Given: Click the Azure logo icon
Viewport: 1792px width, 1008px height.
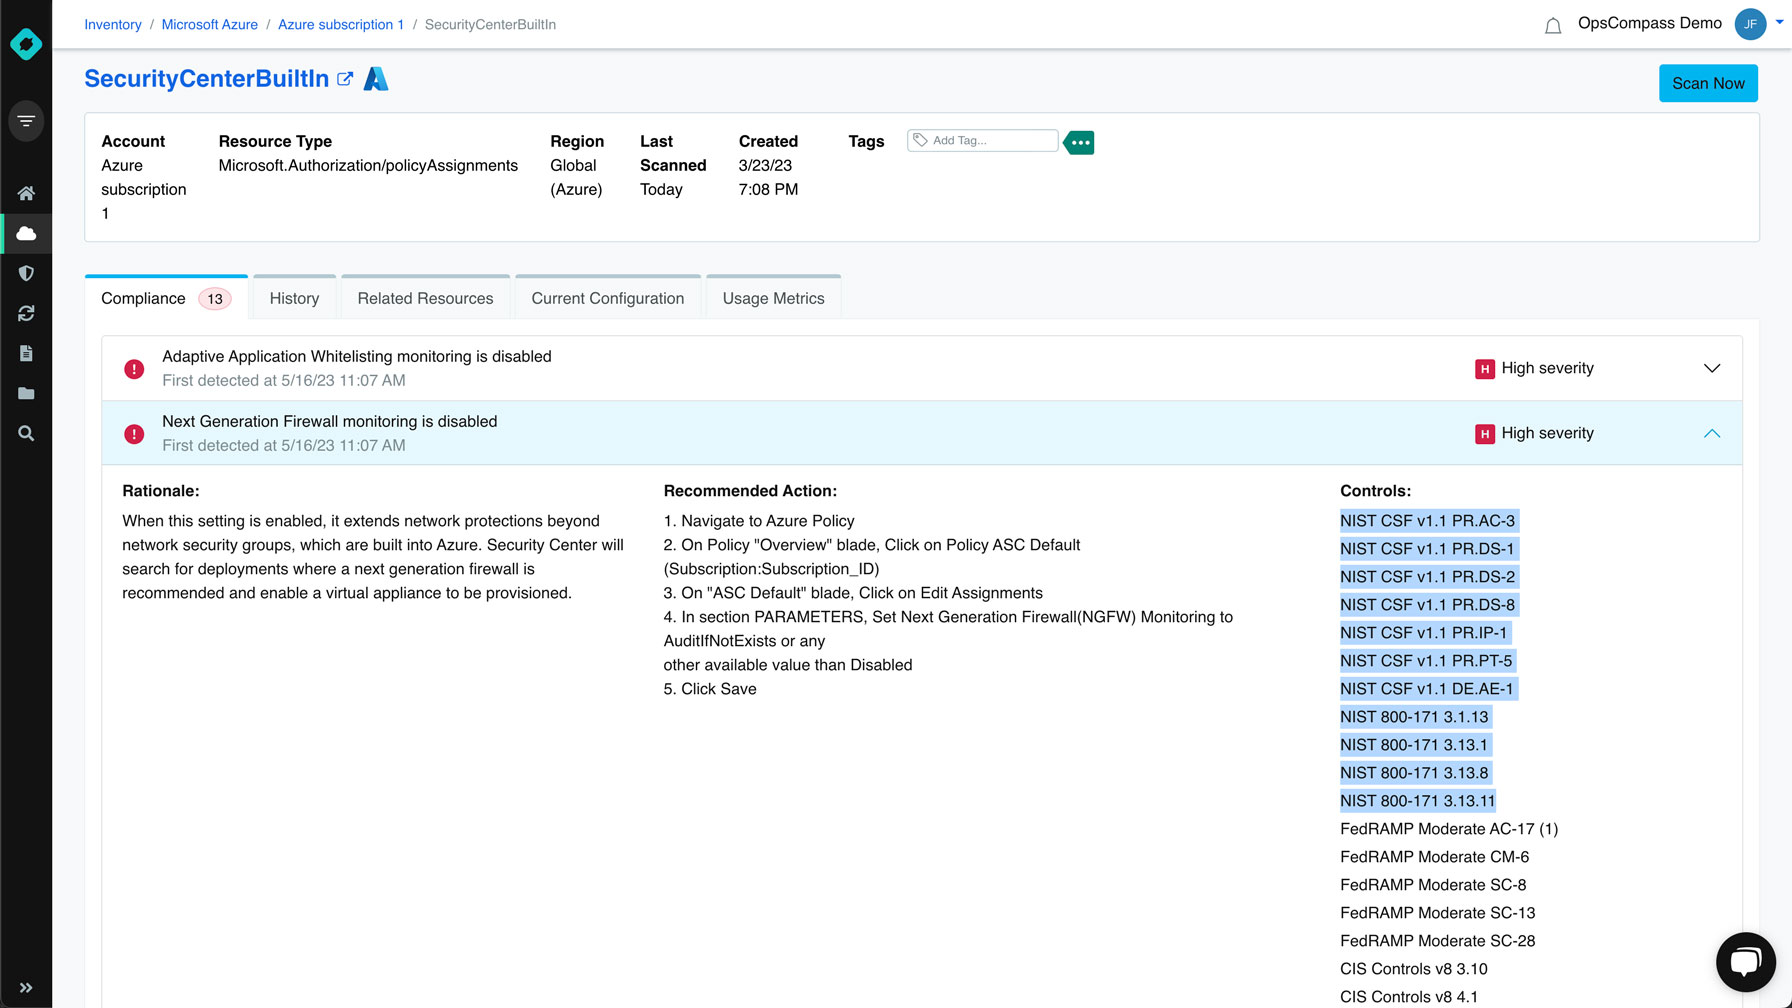Looking at the screenshot, I should click(376, 79).
